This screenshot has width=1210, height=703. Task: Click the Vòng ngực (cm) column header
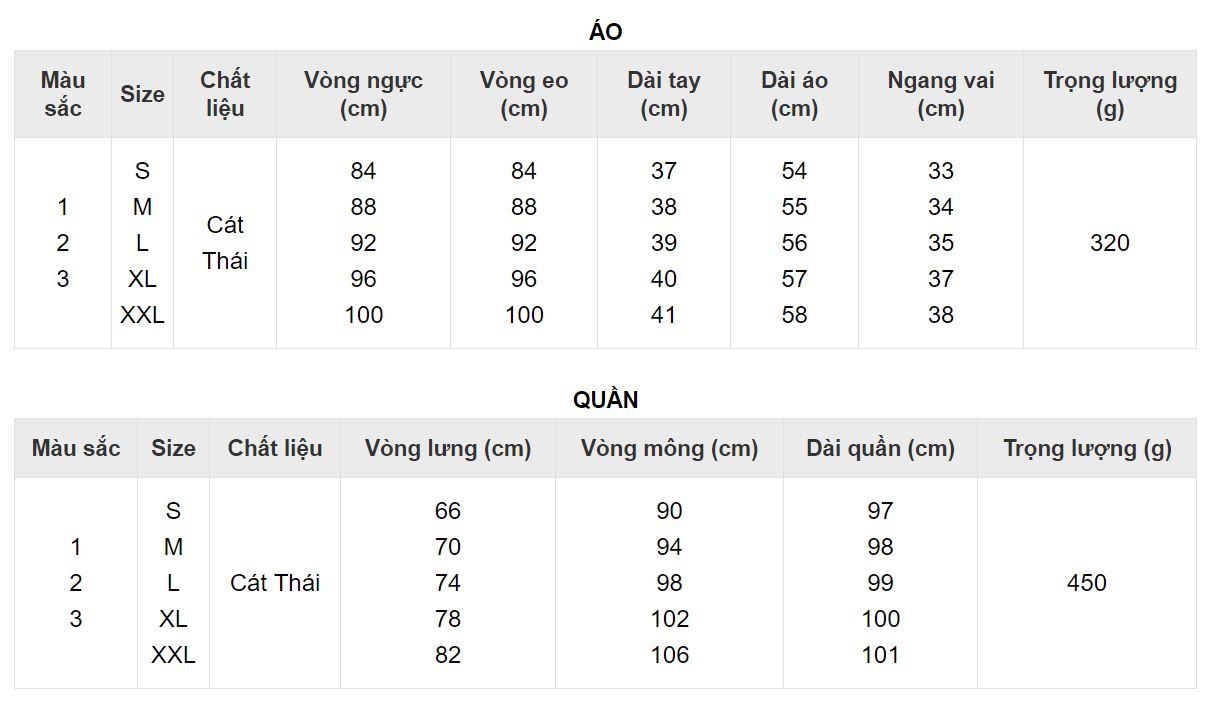click(x=363, y=94)
